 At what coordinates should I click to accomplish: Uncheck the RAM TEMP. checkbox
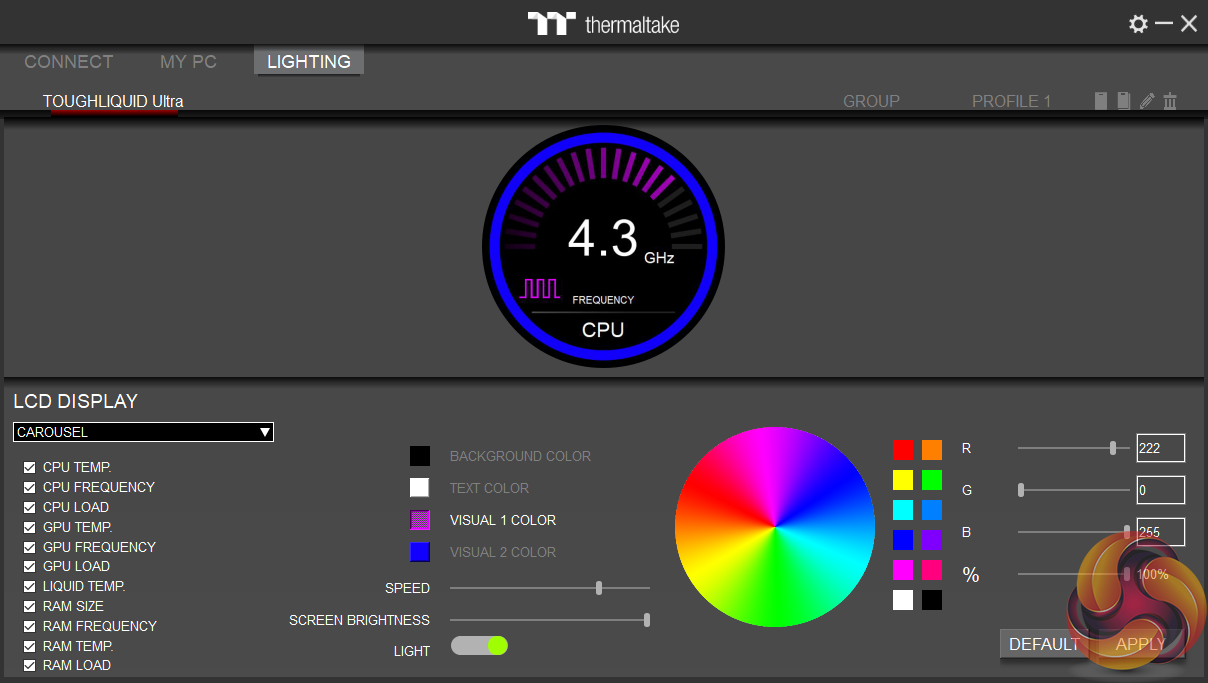29,646
